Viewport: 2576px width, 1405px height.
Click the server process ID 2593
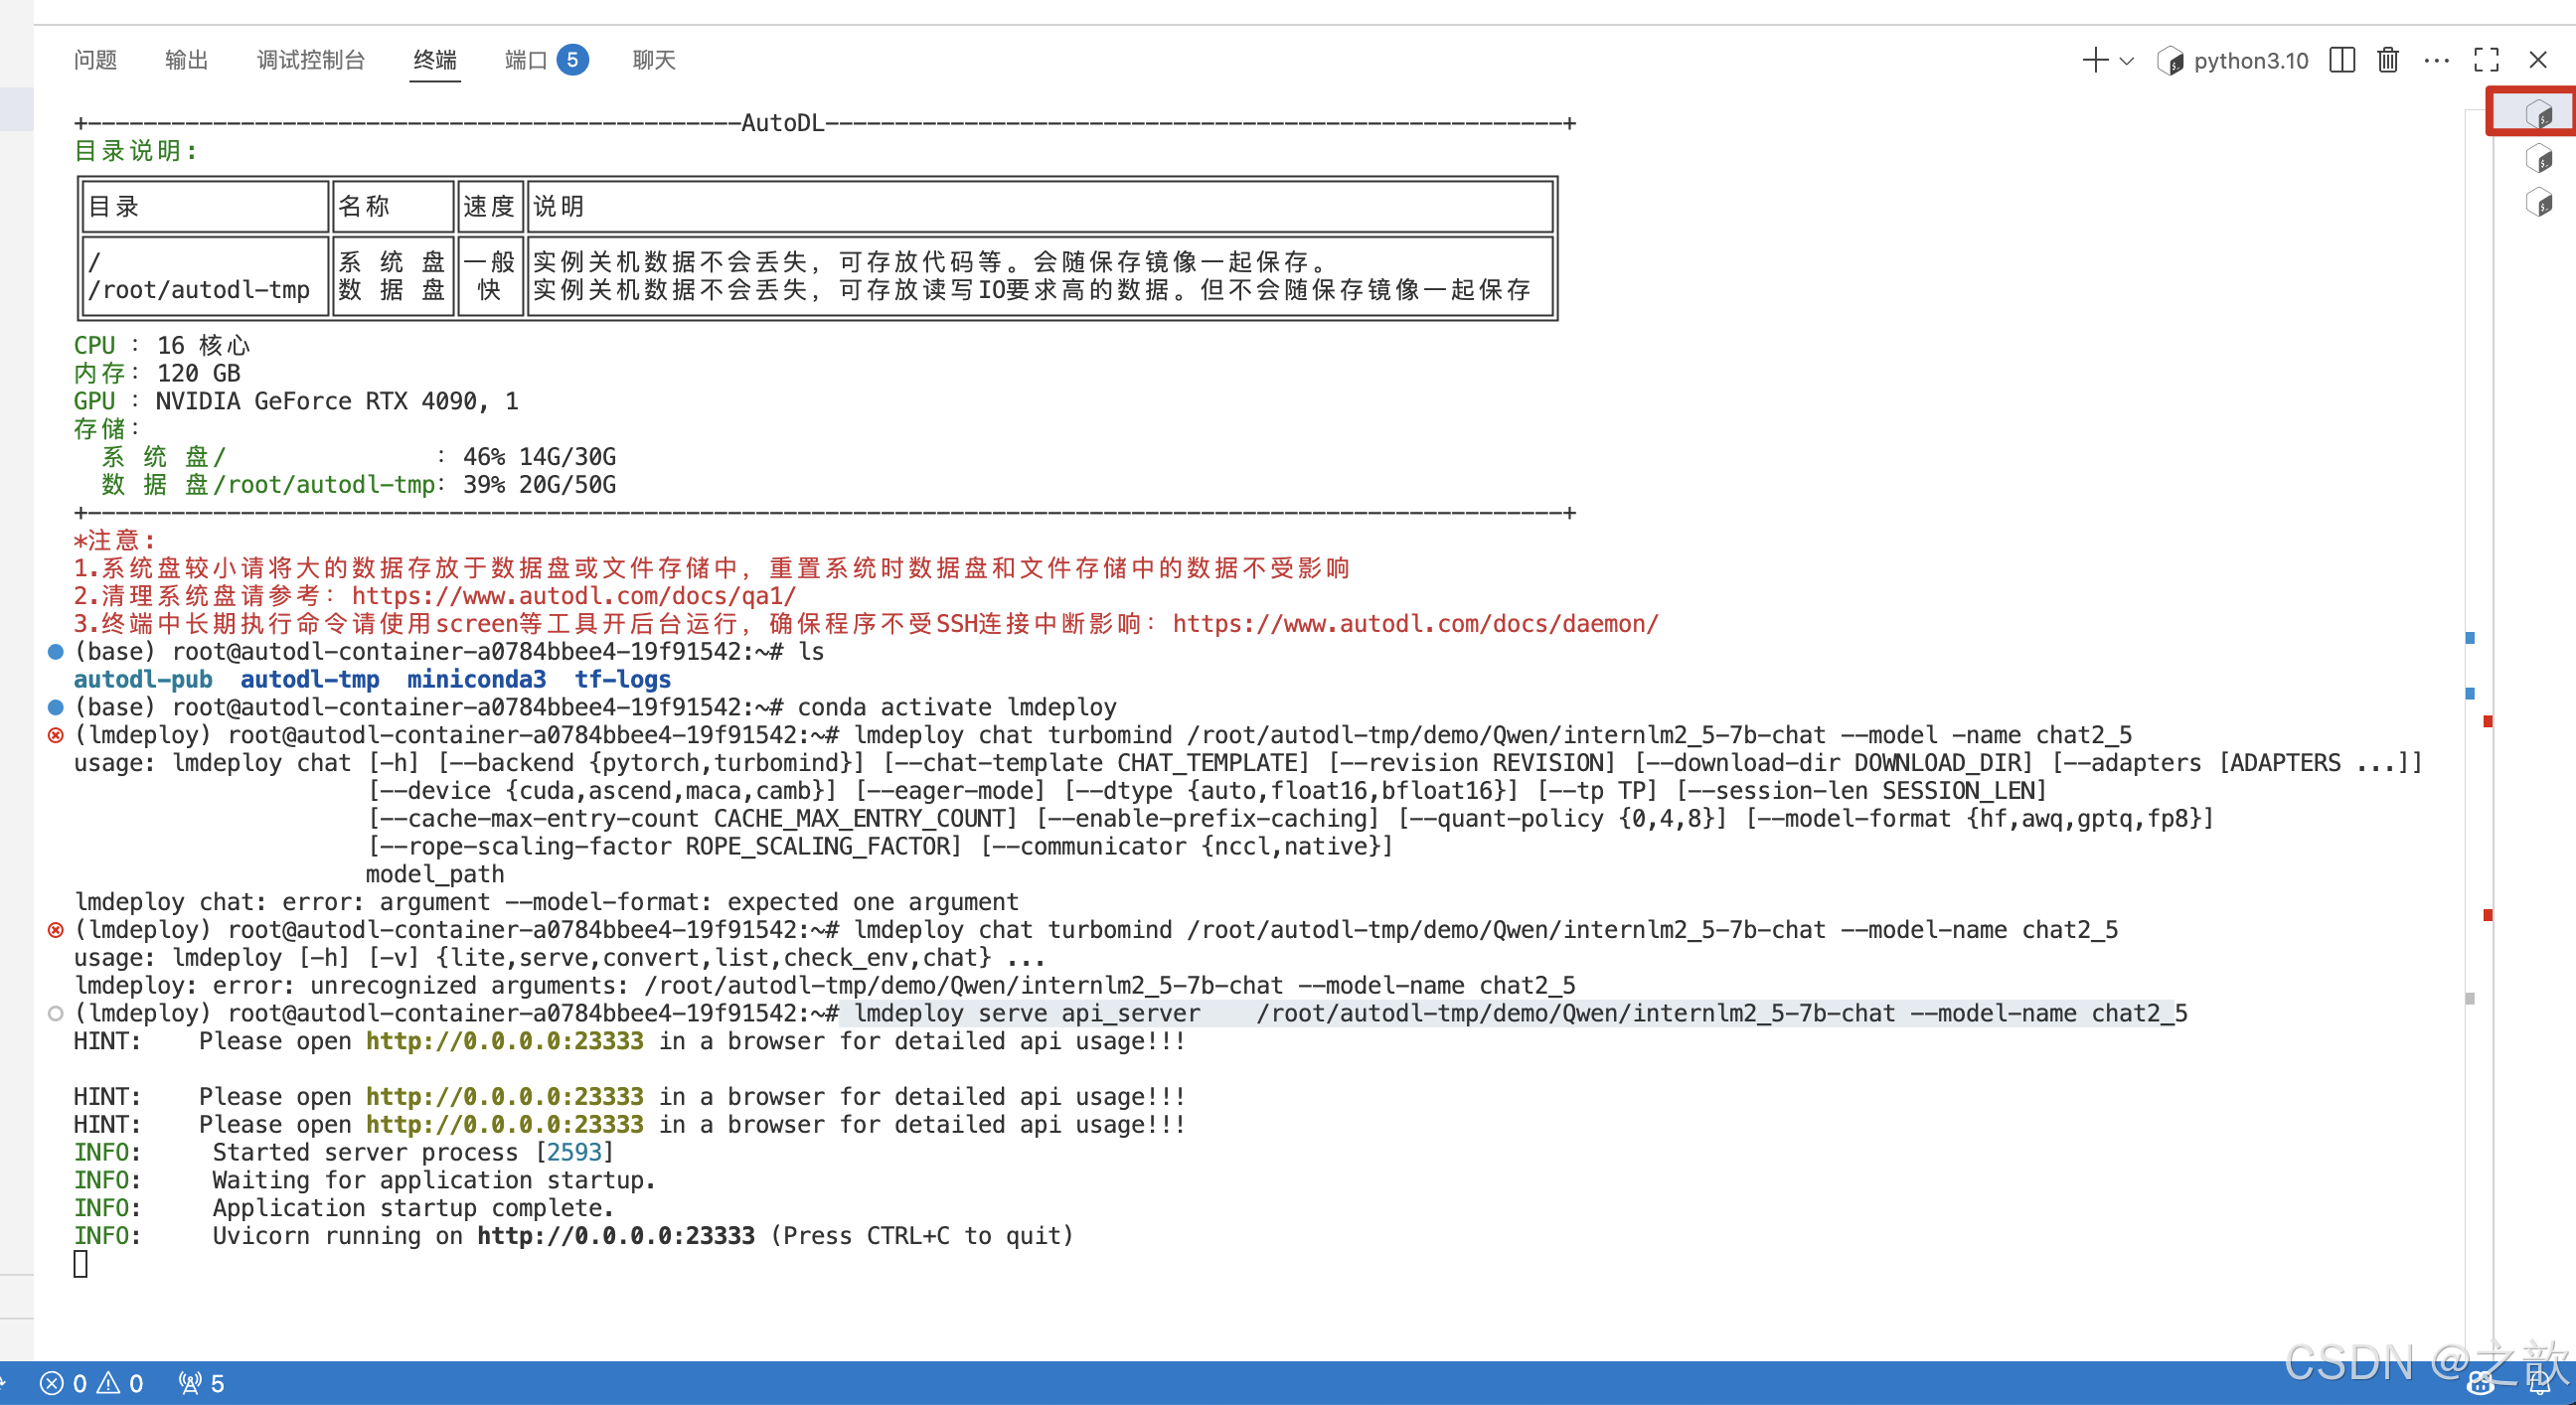(574, 1152)
